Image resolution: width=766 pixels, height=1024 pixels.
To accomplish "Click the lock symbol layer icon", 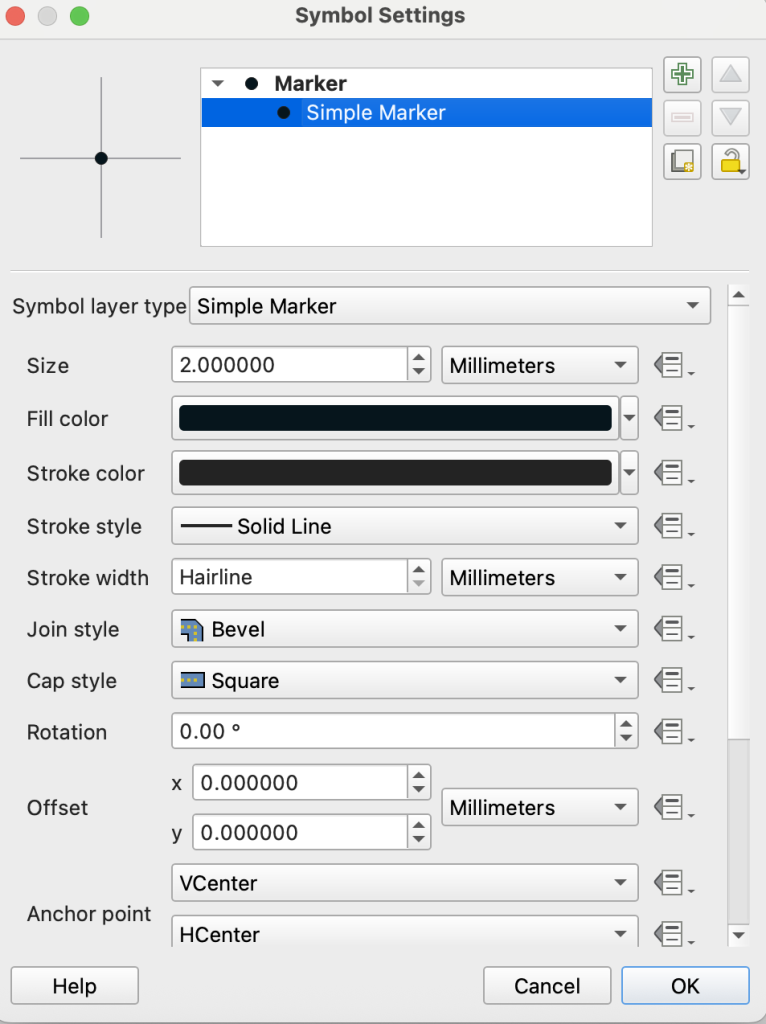I will pyautogui.click(x=731, y=161).
